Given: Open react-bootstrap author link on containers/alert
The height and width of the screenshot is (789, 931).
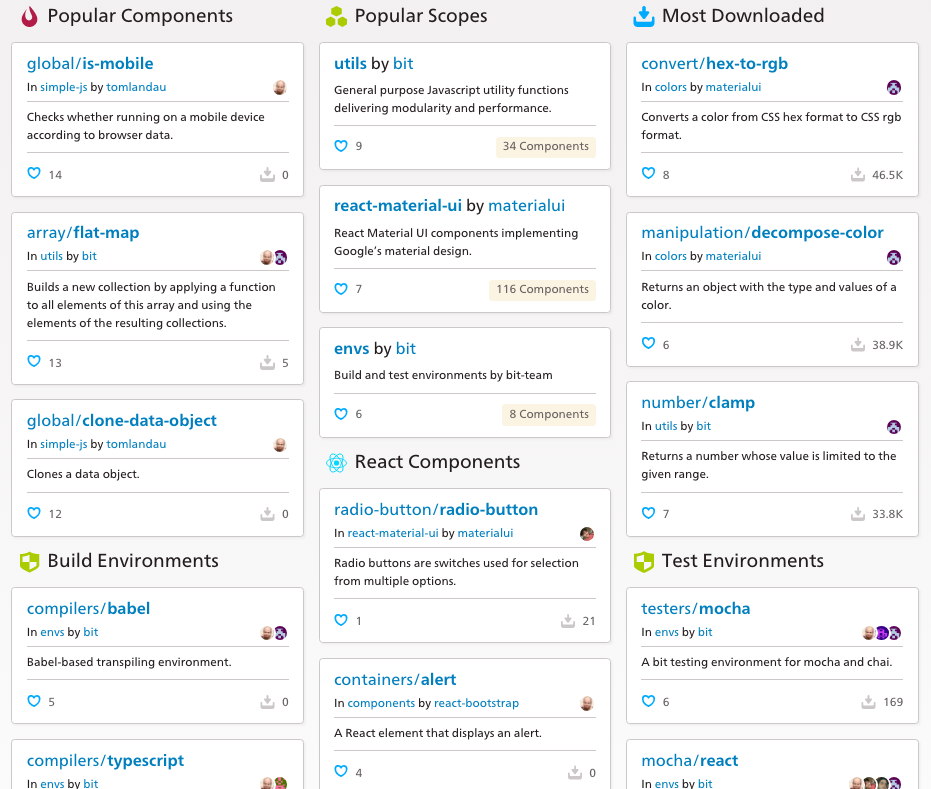Looking at the screenshot, I should point(476,703).
